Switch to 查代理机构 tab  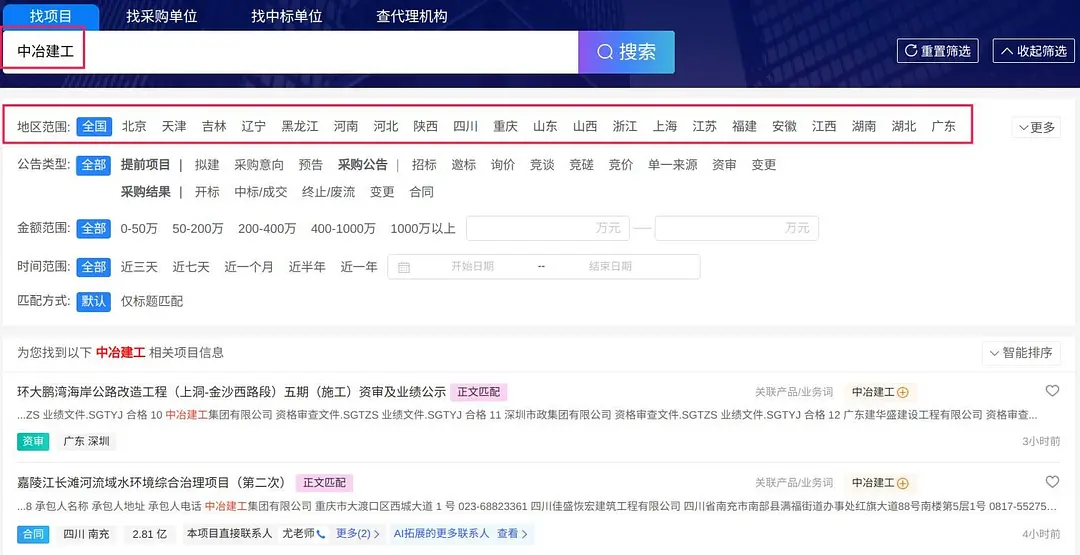[412, 17]
